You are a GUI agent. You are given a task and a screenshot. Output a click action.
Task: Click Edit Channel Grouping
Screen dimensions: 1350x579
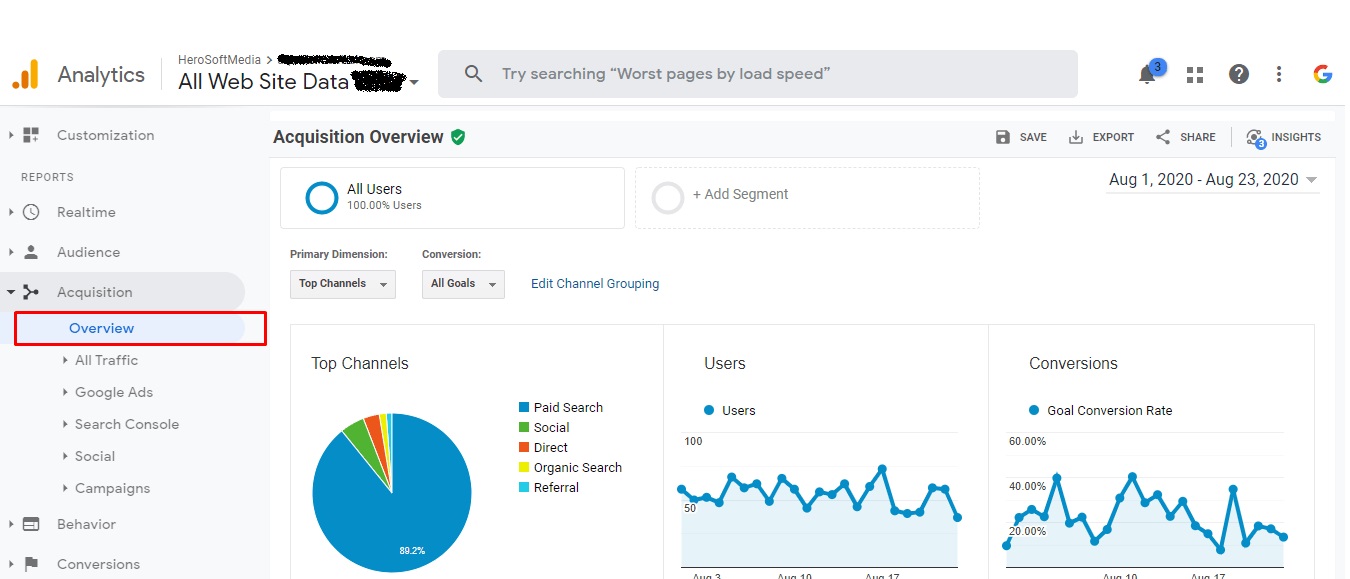tap(594, 284)
